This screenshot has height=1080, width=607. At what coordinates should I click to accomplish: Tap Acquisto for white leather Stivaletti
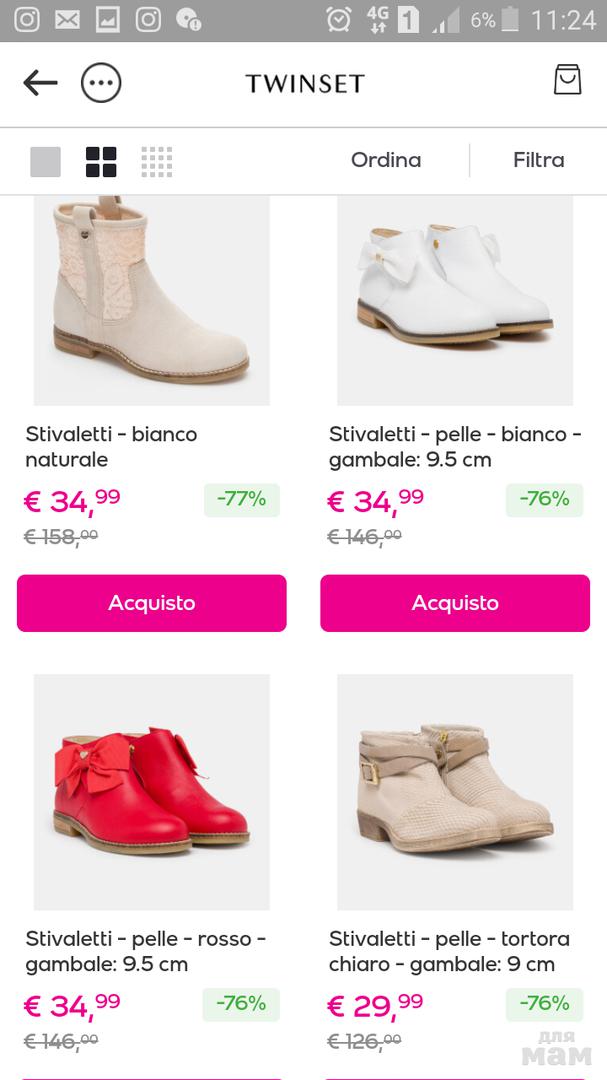click(455, 603)
